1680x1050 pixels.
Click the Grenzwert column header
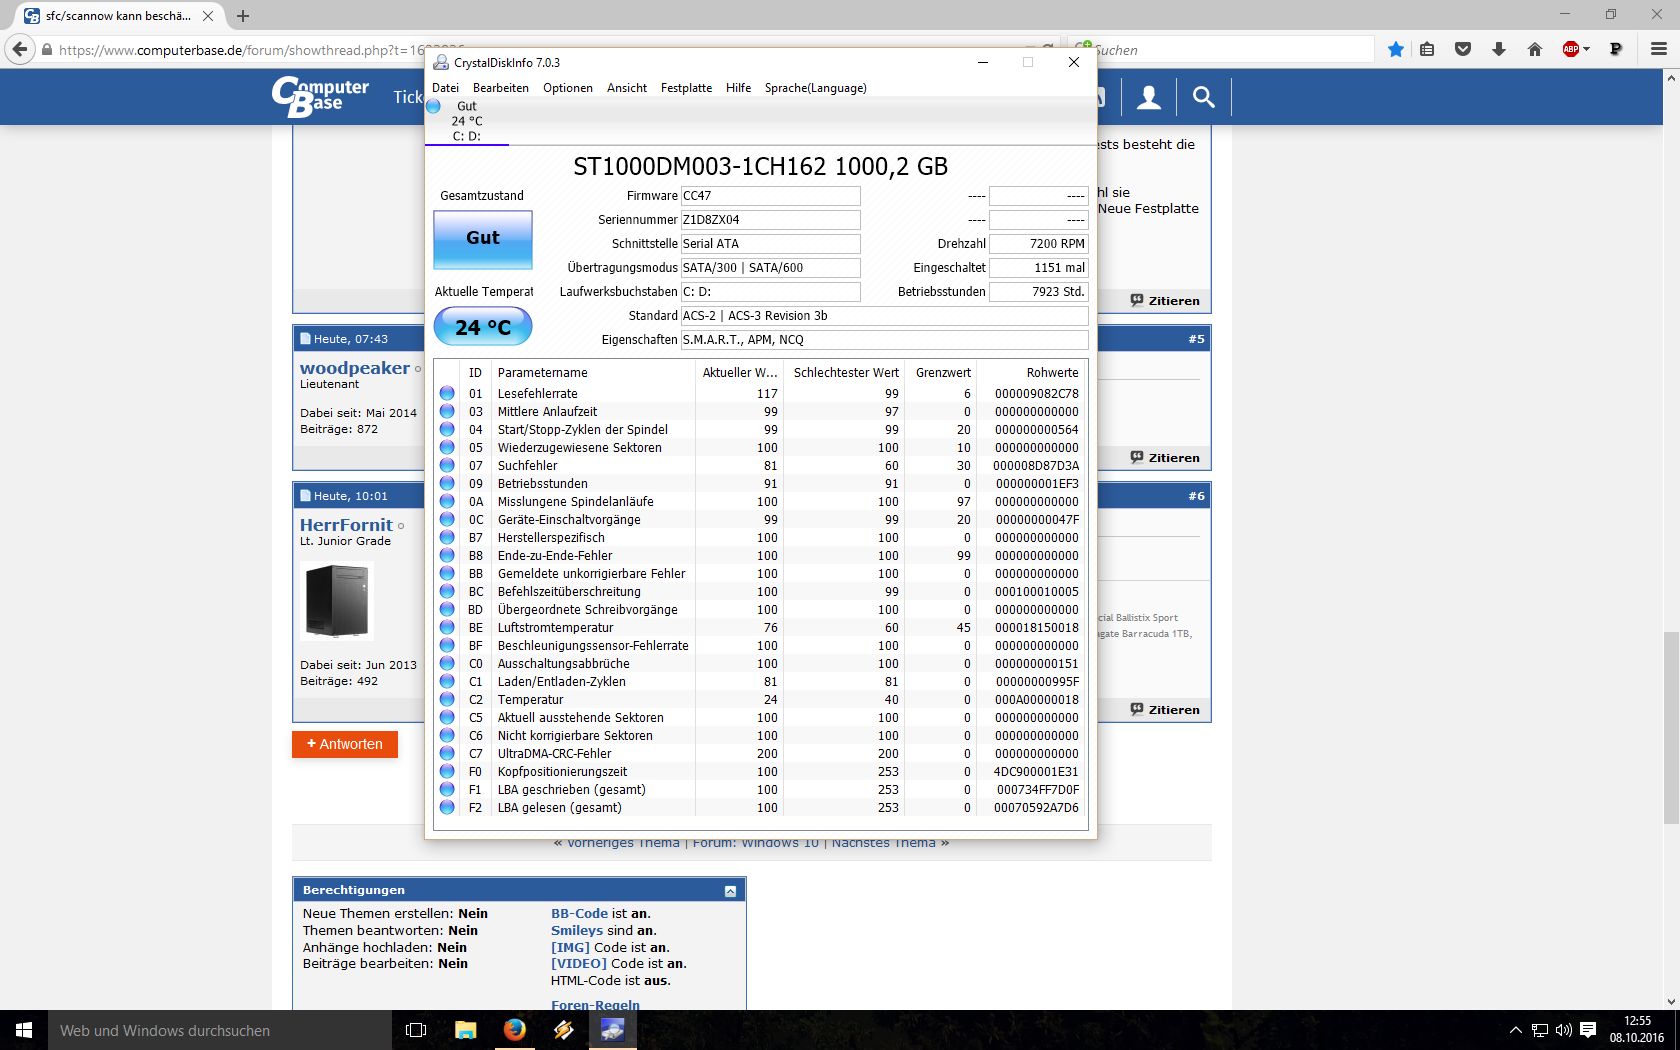tap(941, 372)
